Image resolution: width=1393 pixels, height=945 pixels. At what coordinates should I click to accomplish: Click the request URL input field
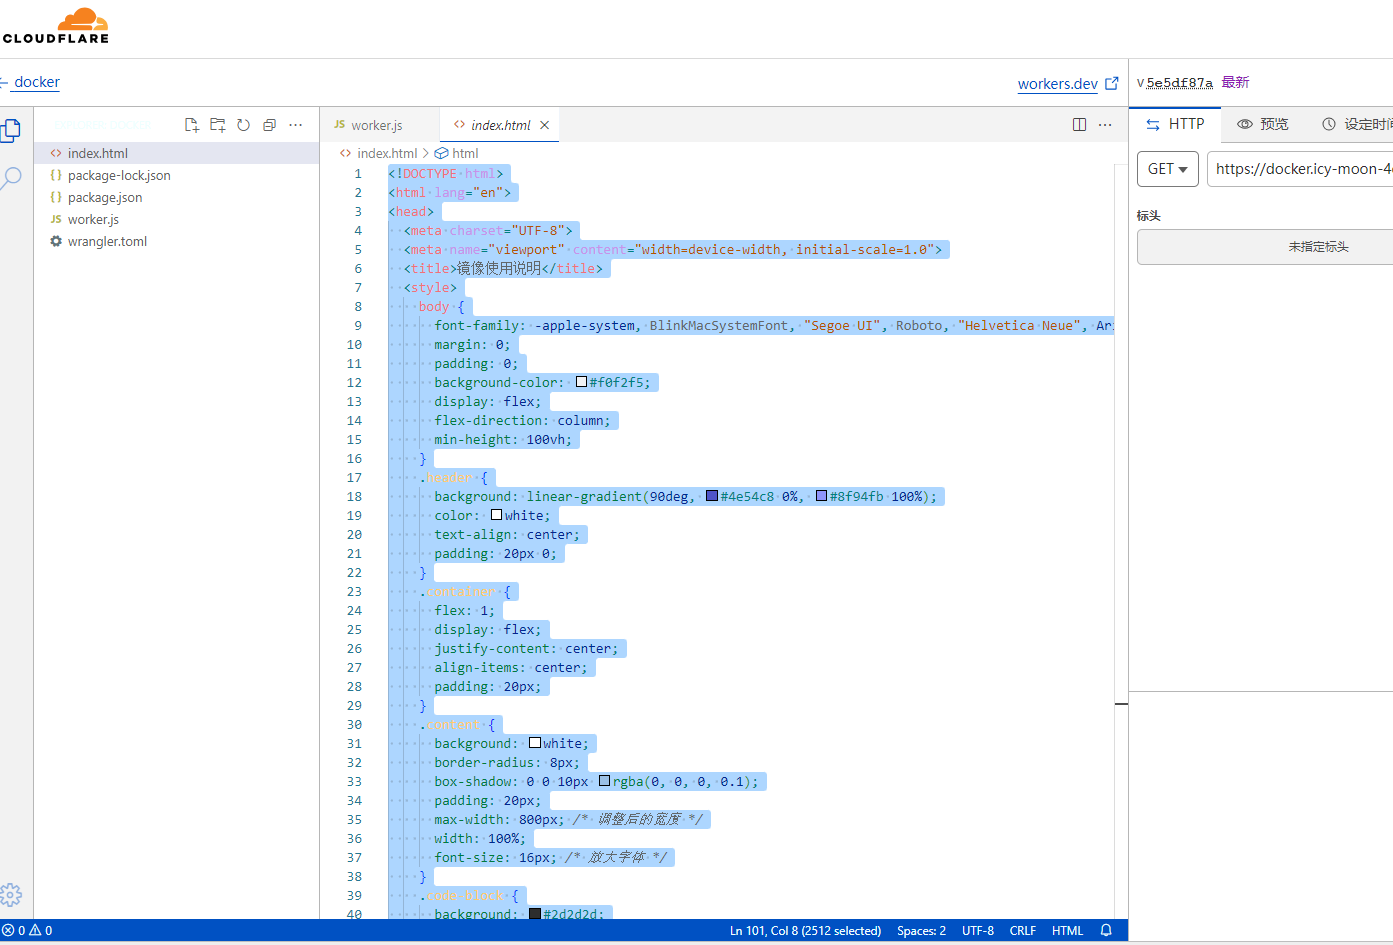coord(1300,169)
